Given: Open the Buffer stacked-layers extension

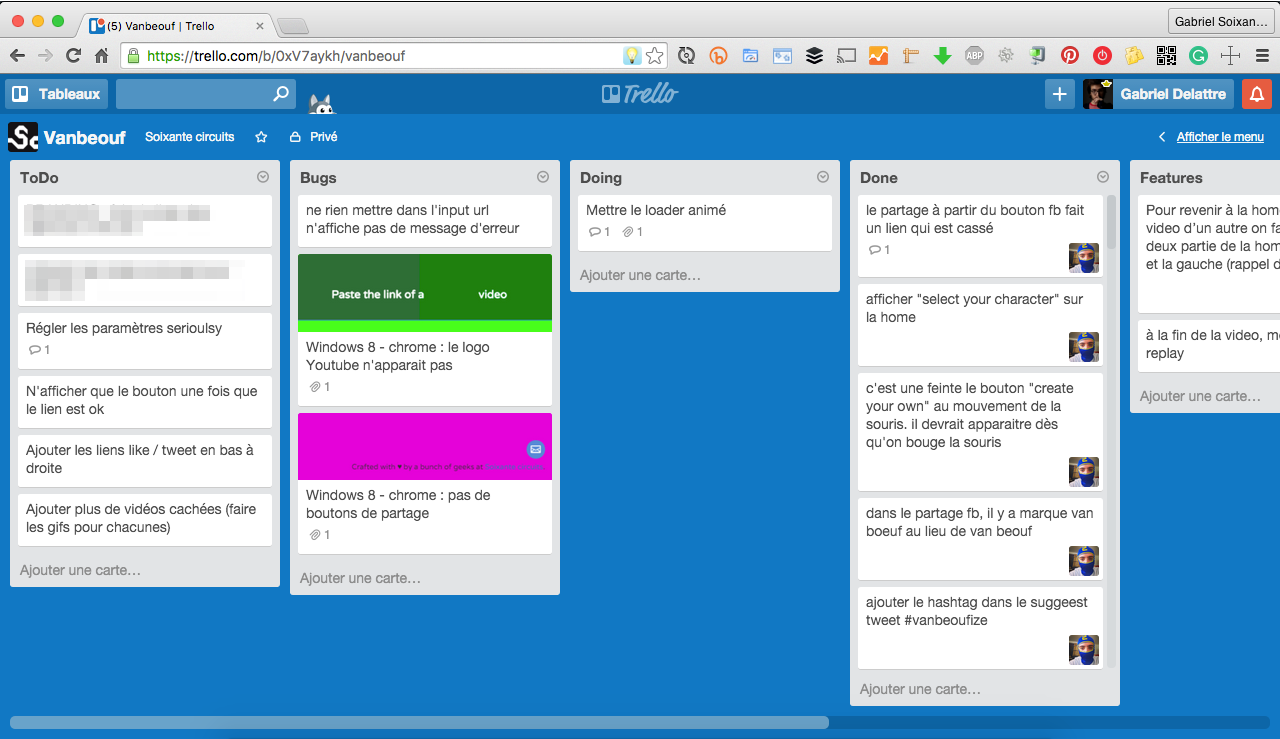Looking at the screenshot, I should coord(814,56).
